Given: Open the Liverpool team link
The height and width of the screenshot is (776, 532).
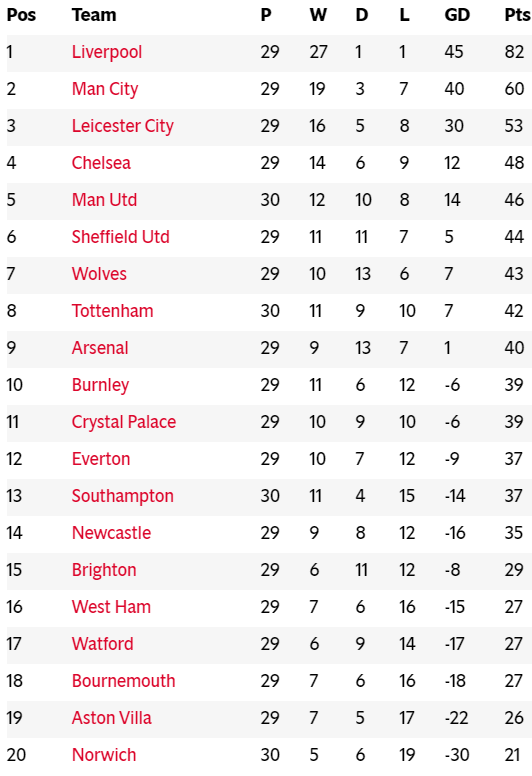Looking at the screenshot, I should [x=106, y=52].
